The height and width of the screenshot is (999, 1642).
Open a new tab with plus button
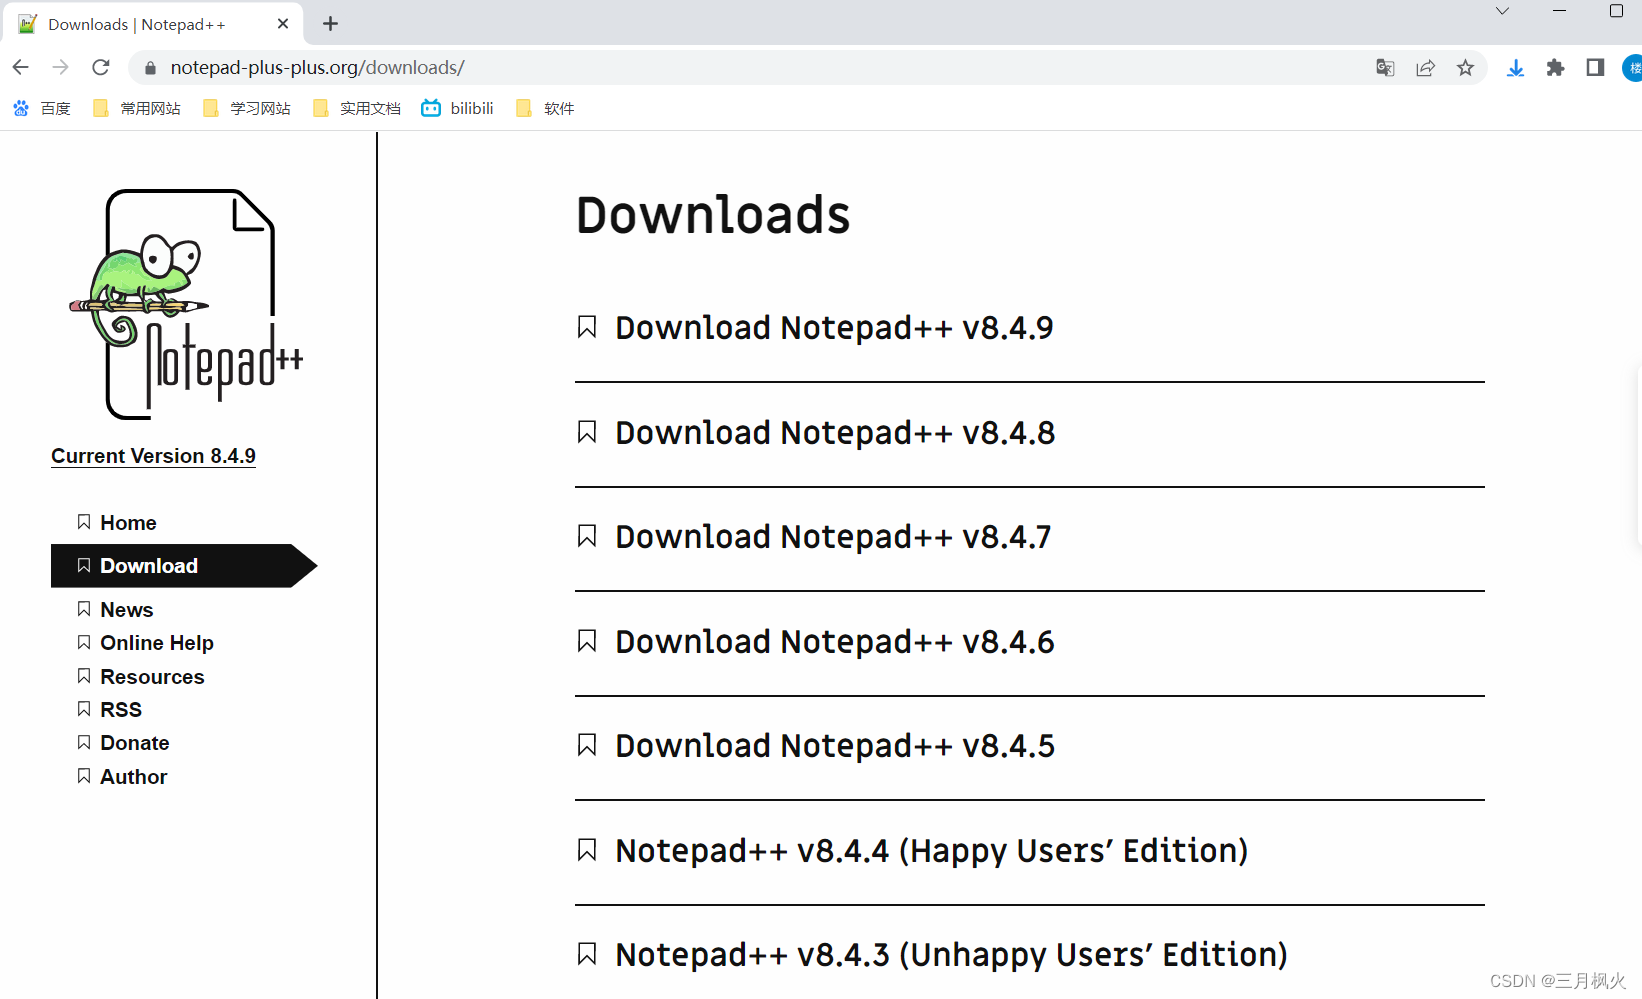point(331,23)
